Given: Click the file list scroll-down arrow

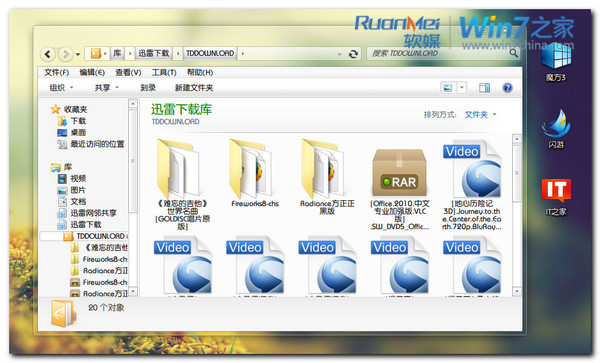Looking at the screenshot, I should (517, 291).
